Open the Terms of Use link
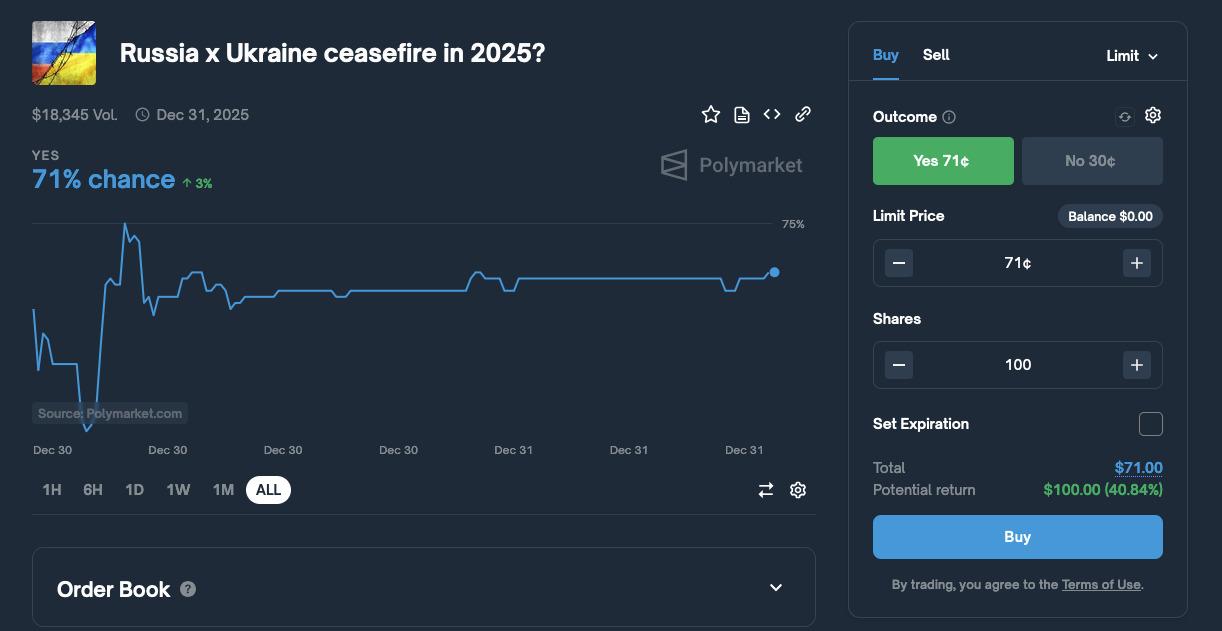 [x=1100, y=585]
